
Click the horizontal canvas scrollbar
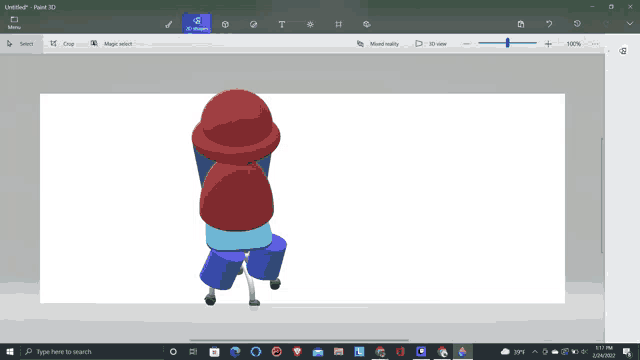[x=299, y=340]
